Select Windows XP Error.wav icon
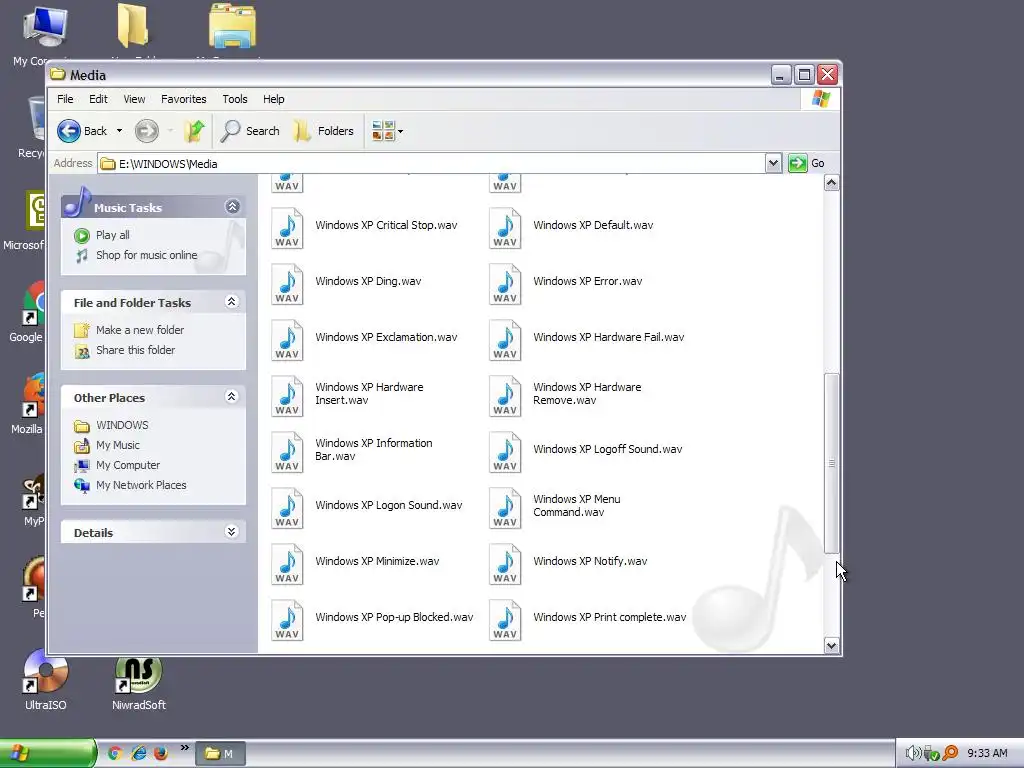The height and width of the screenshot is (768, 1024). pos(505,284)
